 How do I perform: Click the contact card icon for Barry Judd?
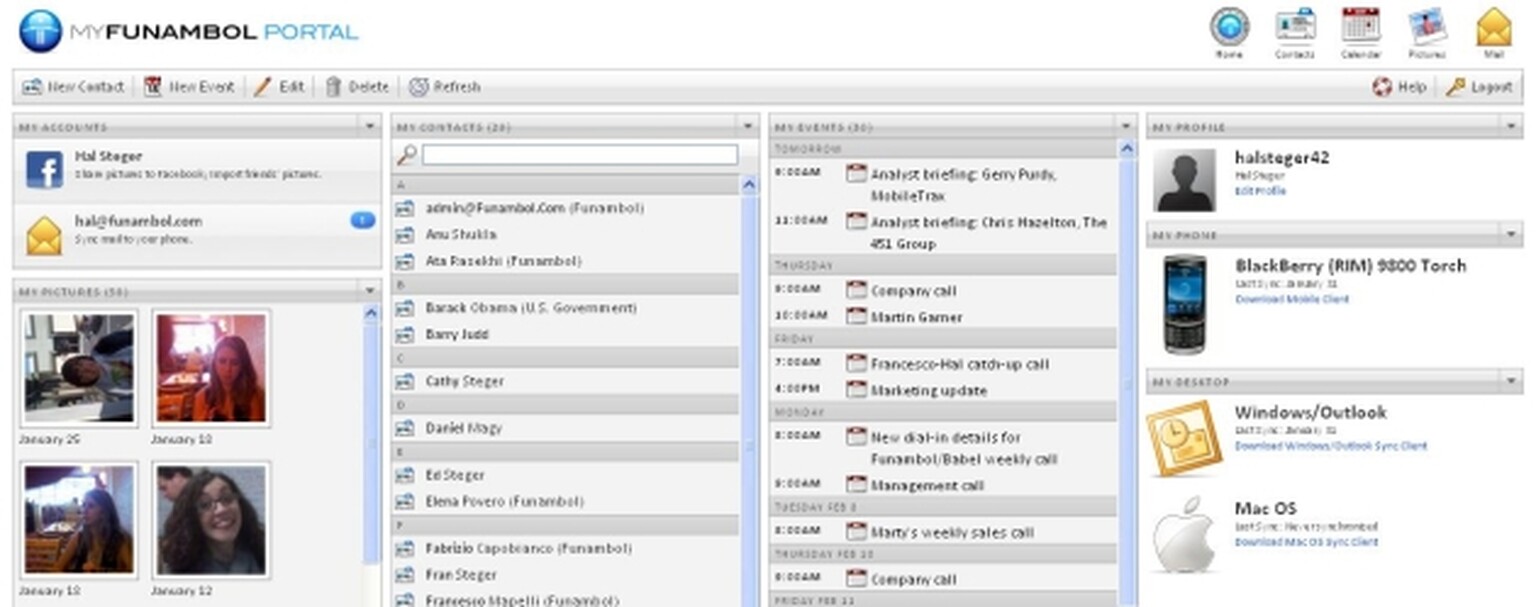[405, 334]
